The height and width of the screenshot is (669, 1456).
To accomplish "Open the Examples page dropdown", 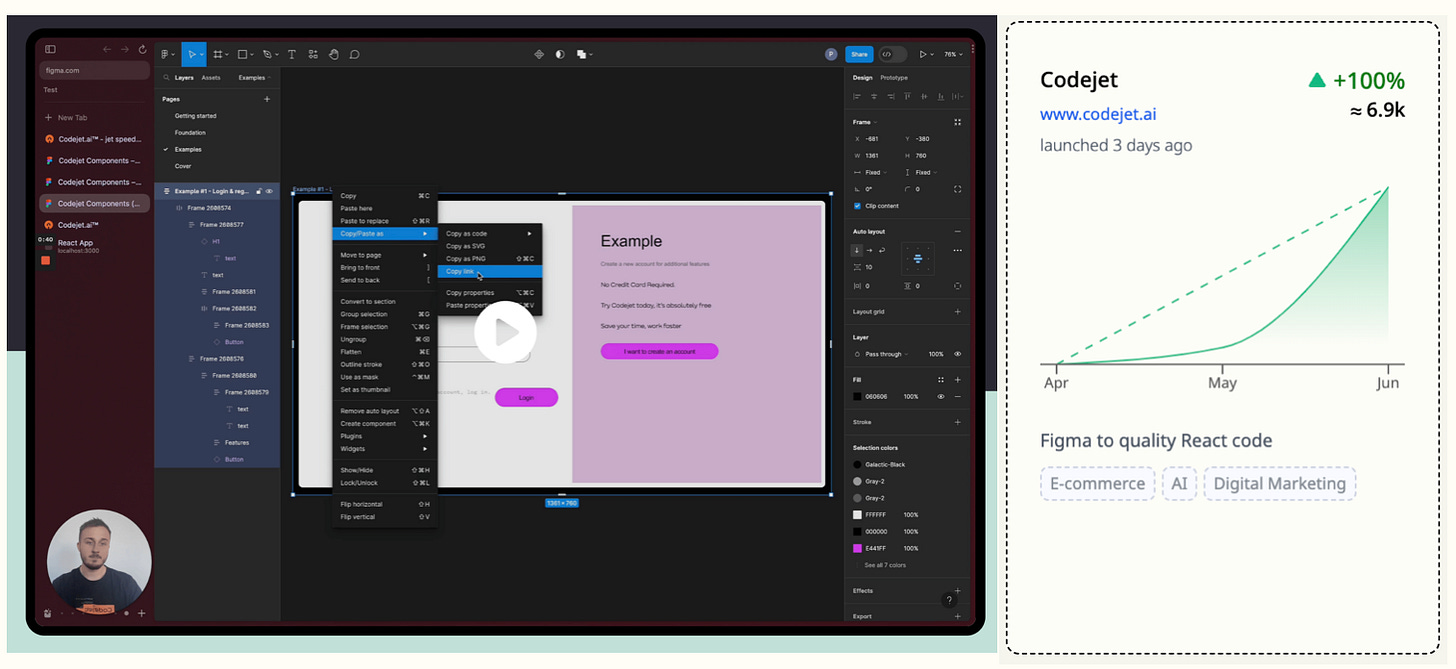I will click(255, 77).
